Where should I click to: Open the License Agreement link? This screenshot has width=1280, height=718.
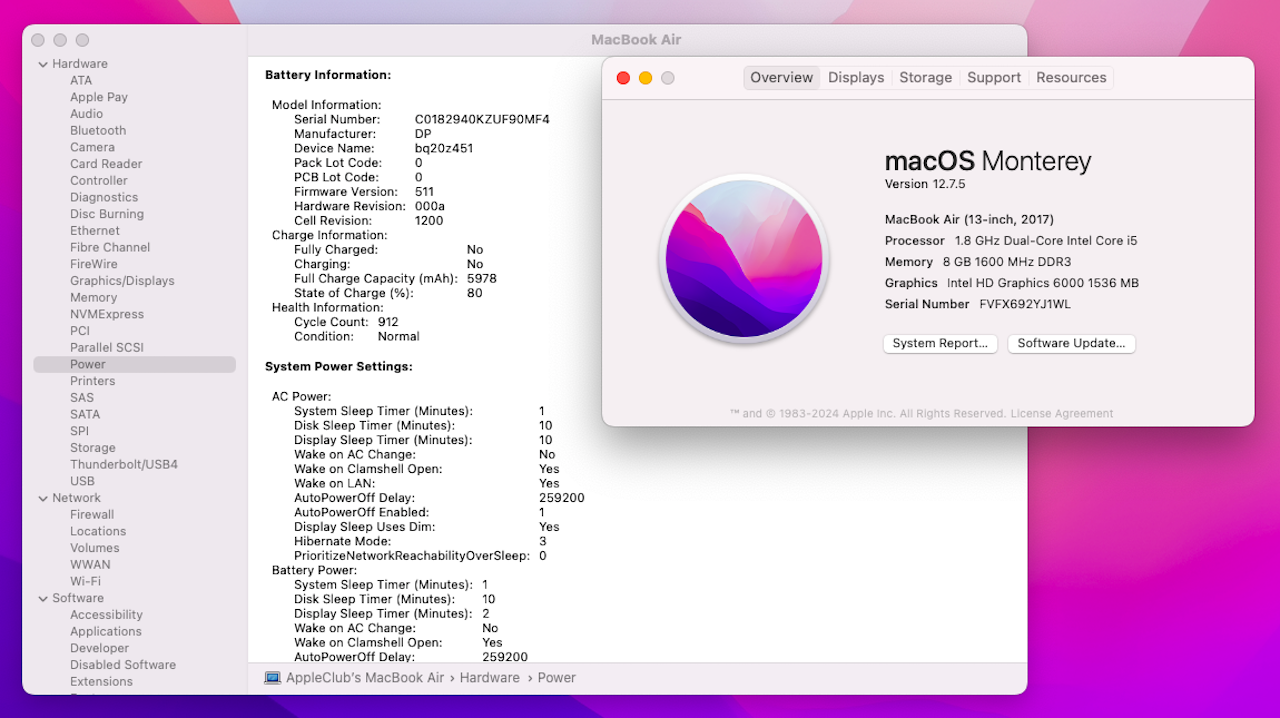(x=1061, y=413)
